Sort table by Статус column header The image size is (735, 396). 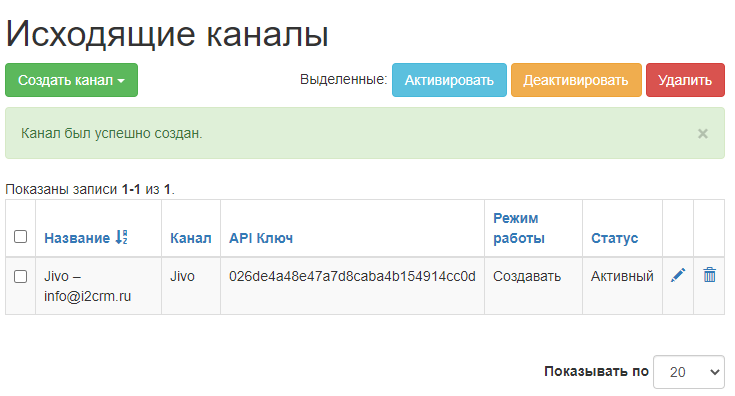pyautogui.click(x=614, y=238)
